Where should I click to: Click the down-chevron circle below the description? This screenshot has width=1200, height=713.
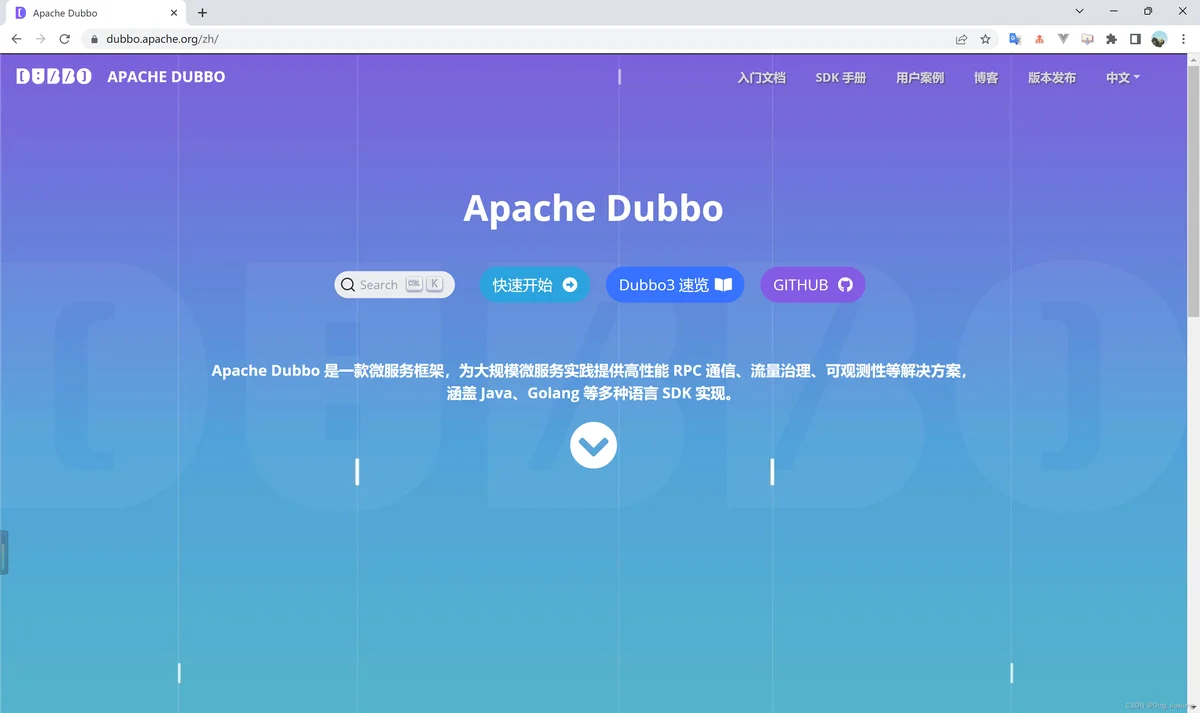coord(594,445)
